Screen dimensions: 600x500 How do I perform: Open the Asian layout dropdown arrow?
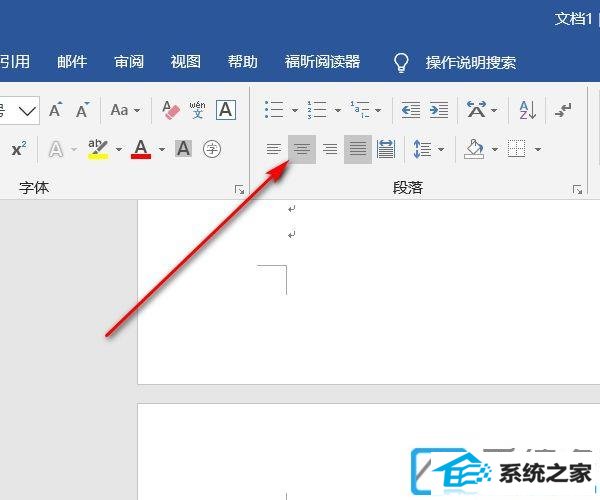coord(494,110)
